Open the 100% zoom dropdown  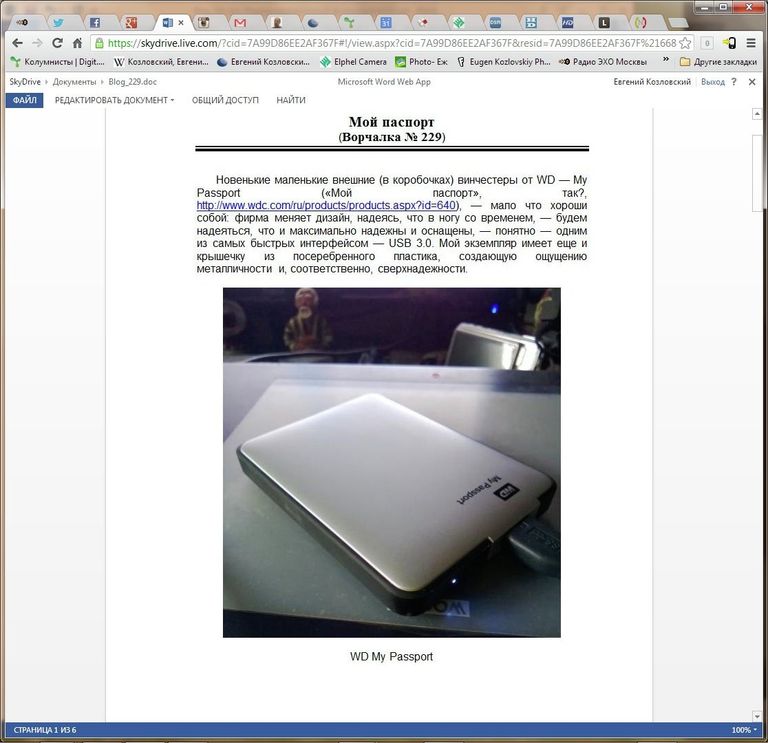click(x=744, y=730)
